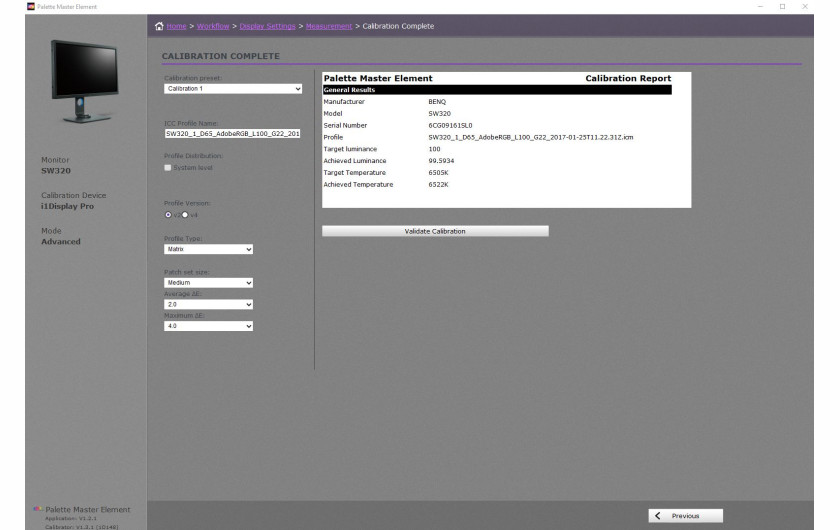
Task: Go to the Workflow breadcrumb link
Action: click(213, 26)
